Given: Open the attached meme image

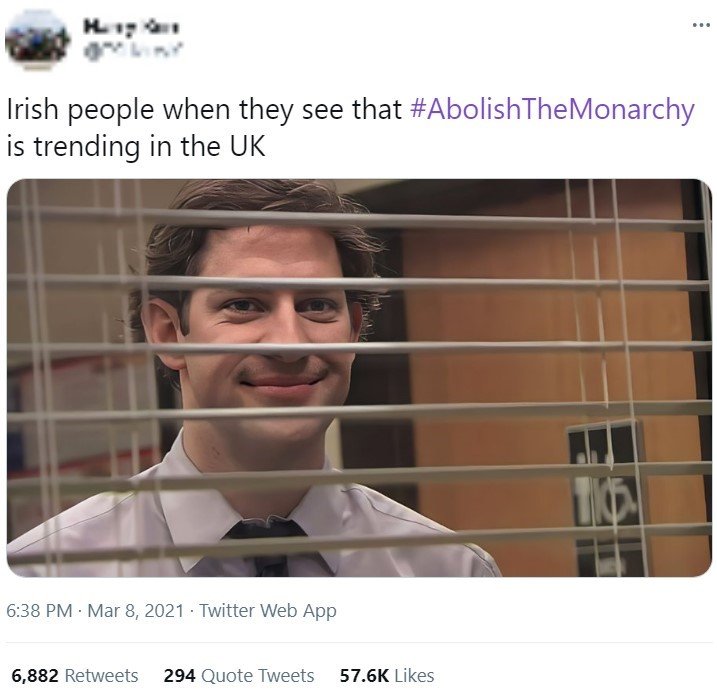Looking at the screenshot, I should coord(359,378).
